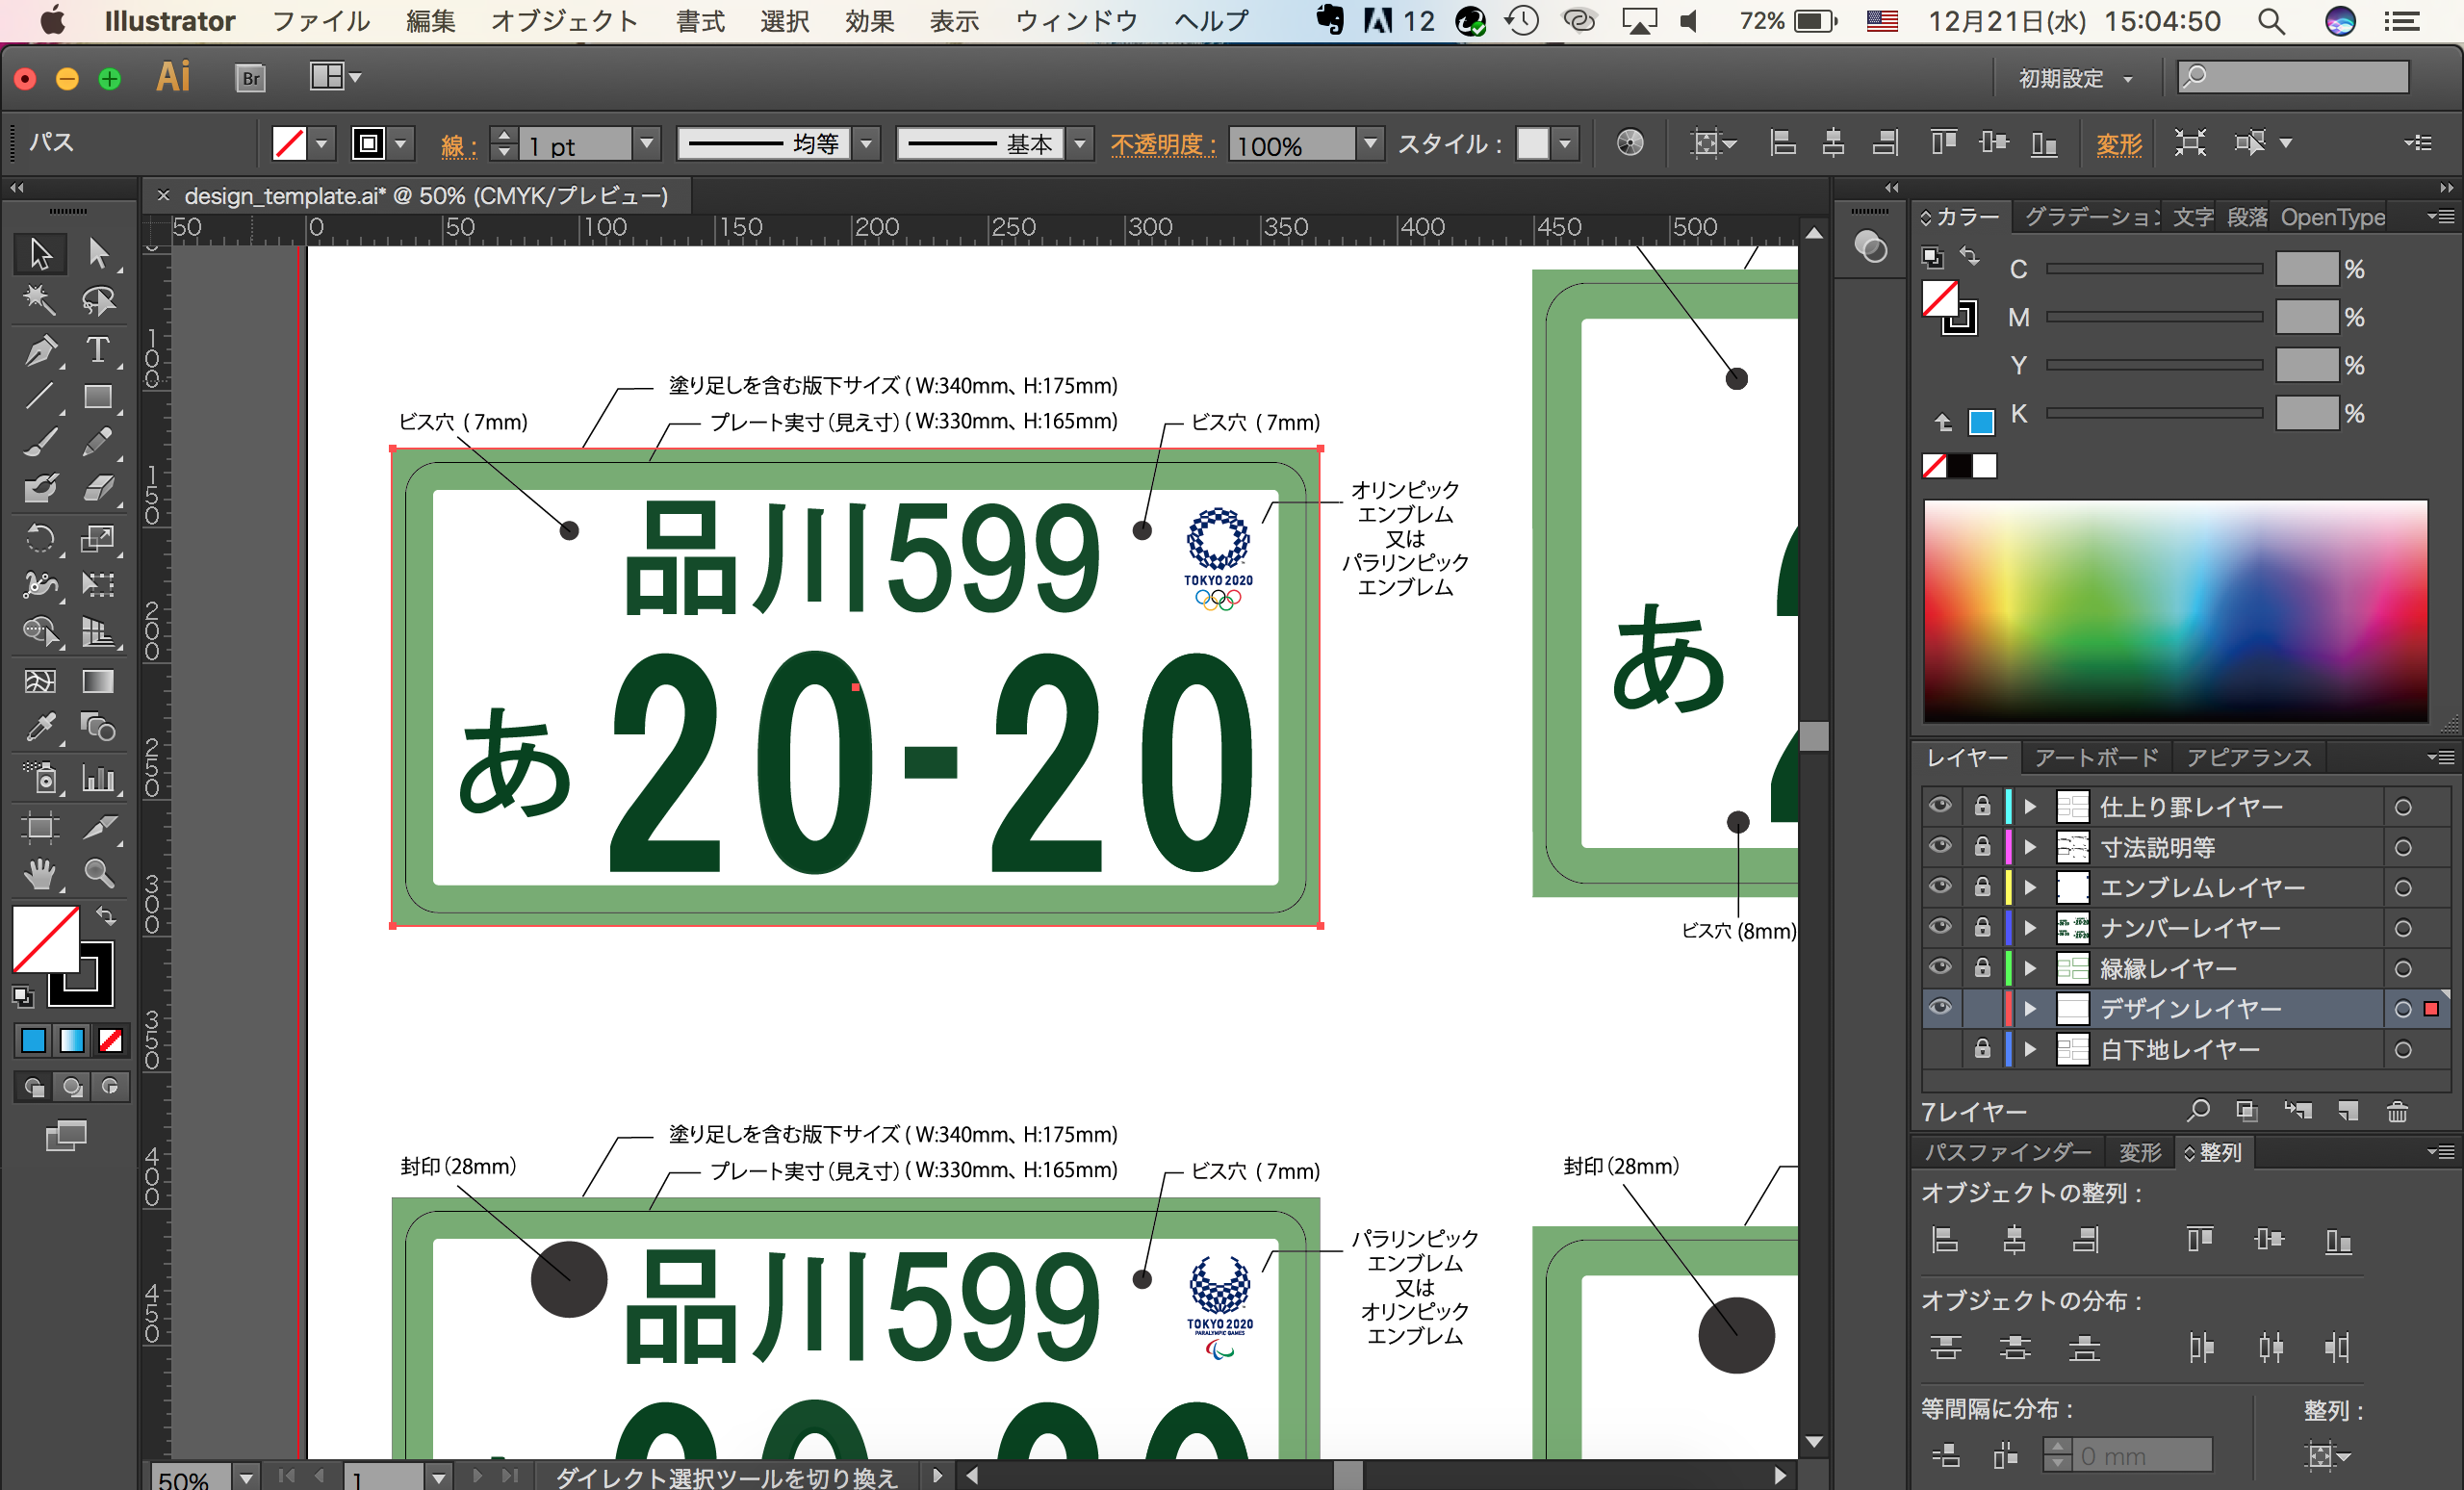Click the fill swatch in control bar
This screenshot has width=2464, height=1490.
tap(289, 143)
